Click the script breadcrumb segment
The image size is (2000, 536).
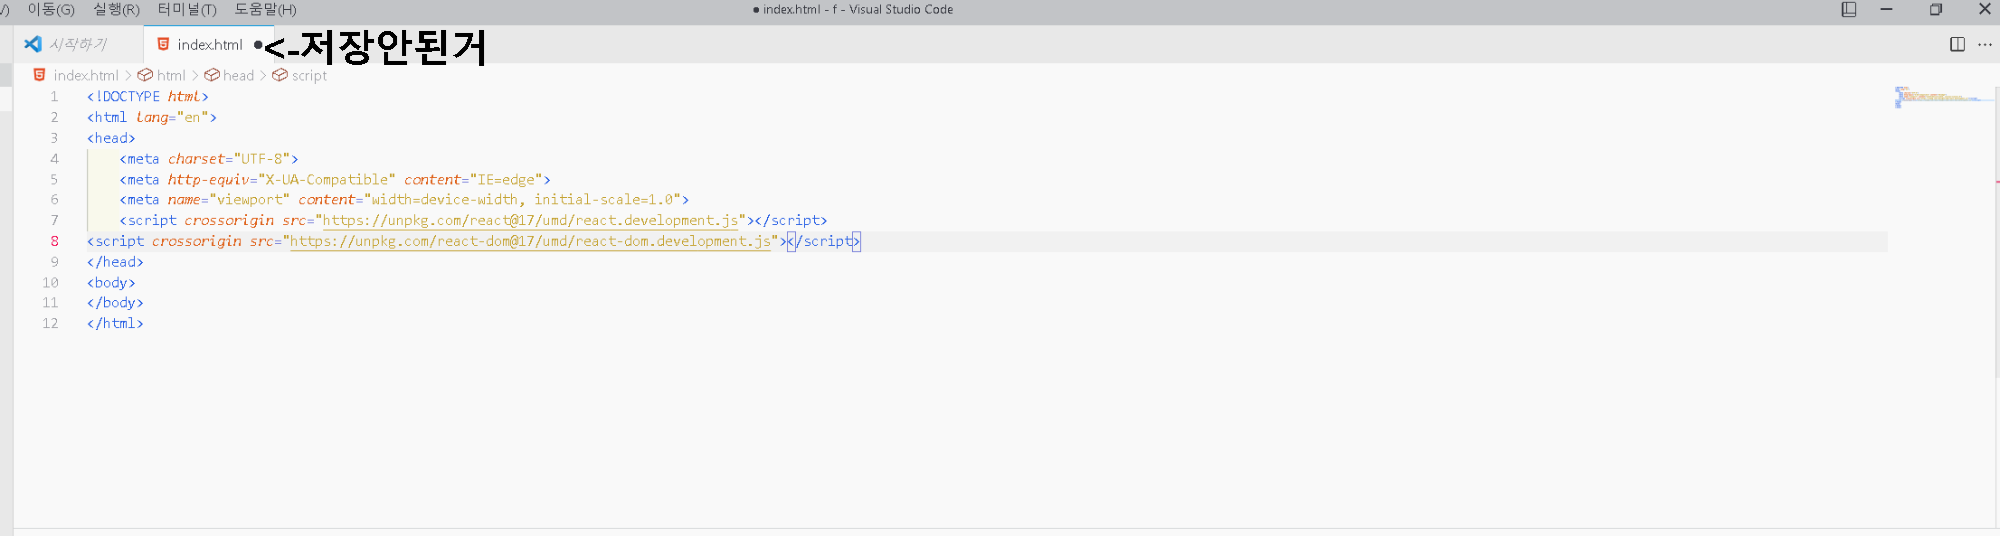click(x=309, y=75)
